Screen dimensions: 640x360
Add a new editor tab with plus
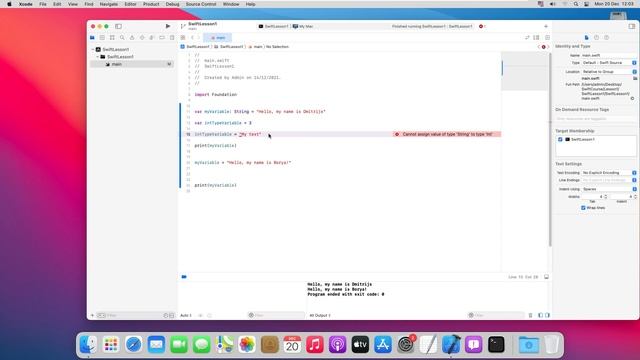(546, 26)
